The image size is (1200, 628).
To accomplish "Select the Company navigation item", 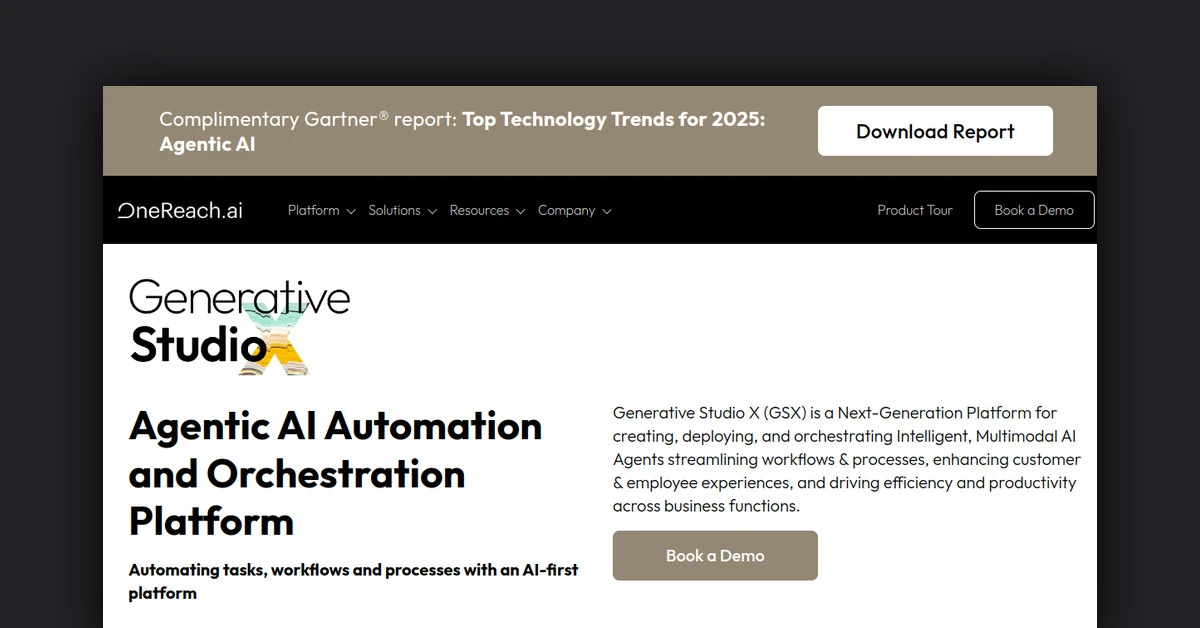I will pos(566,210).
